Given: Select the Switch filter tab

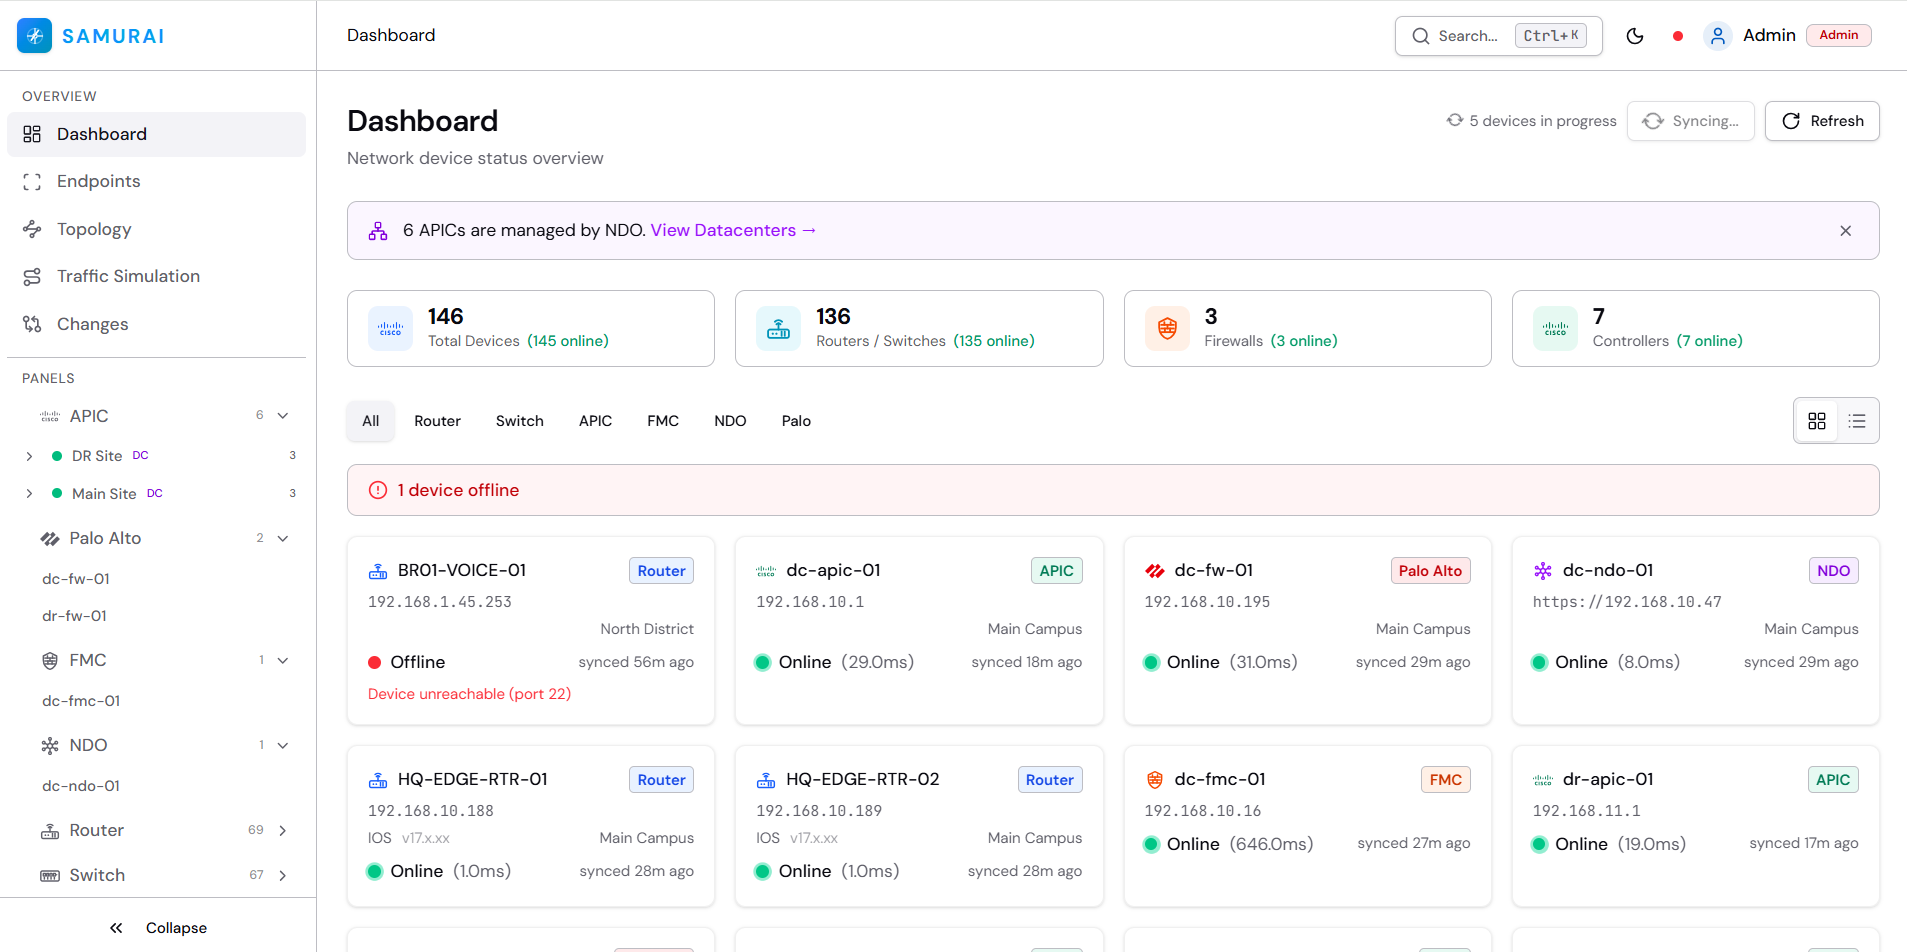Looking at the screenshot, I should [x=519, y=421].
